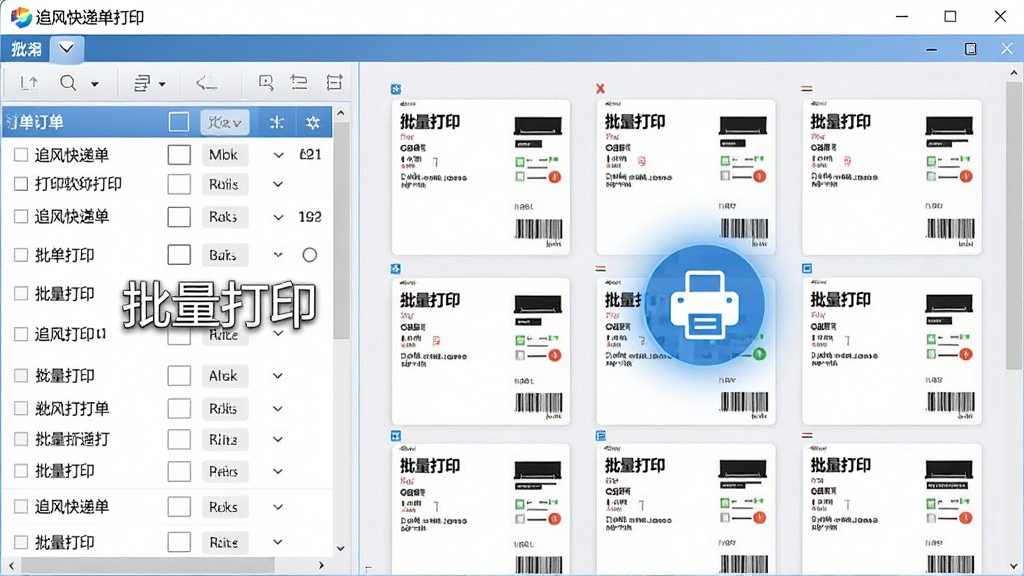
Task: Open search with the magnifier toolbar icon
Action: (x=68, y=83)
